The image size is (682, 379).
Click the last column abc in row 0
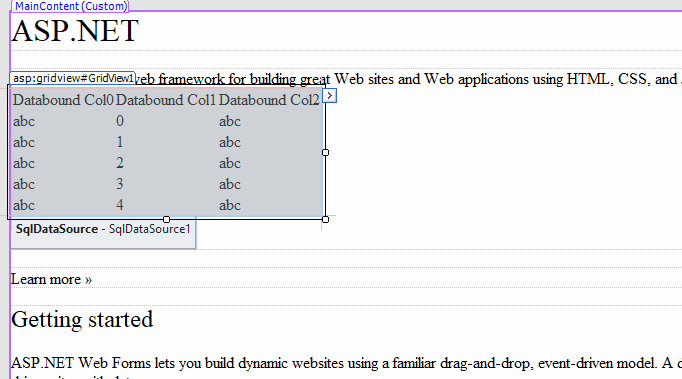[230, 121]
